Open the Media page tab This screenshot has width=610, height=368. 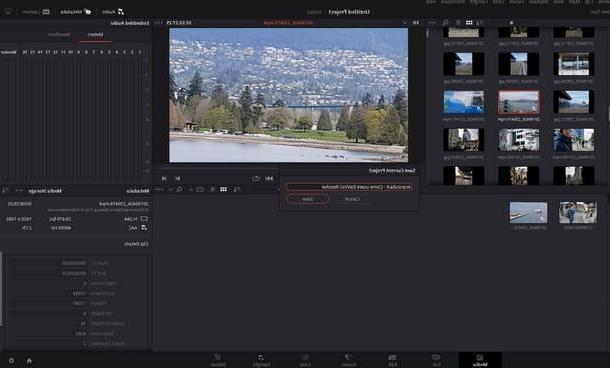480,360
